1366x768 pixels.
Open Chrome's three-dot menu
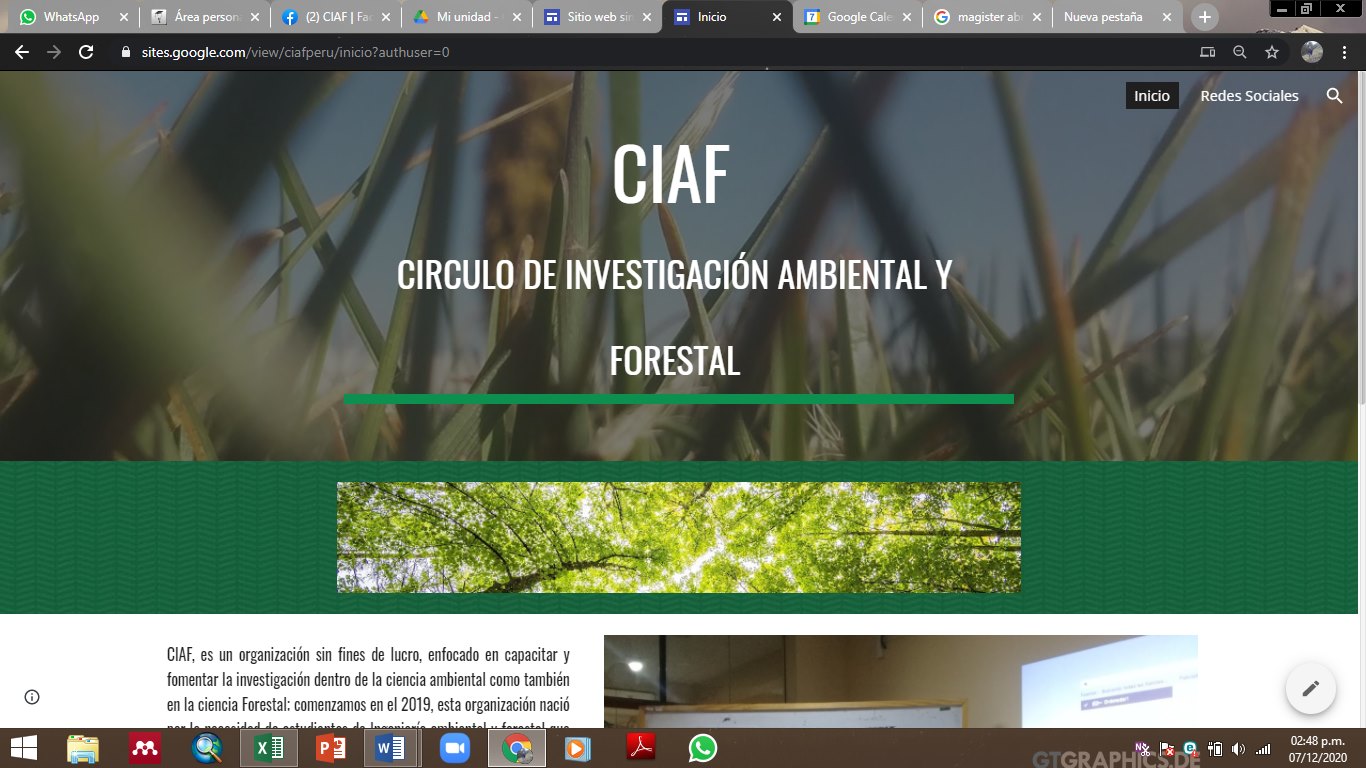click(x=1346, y=52)
